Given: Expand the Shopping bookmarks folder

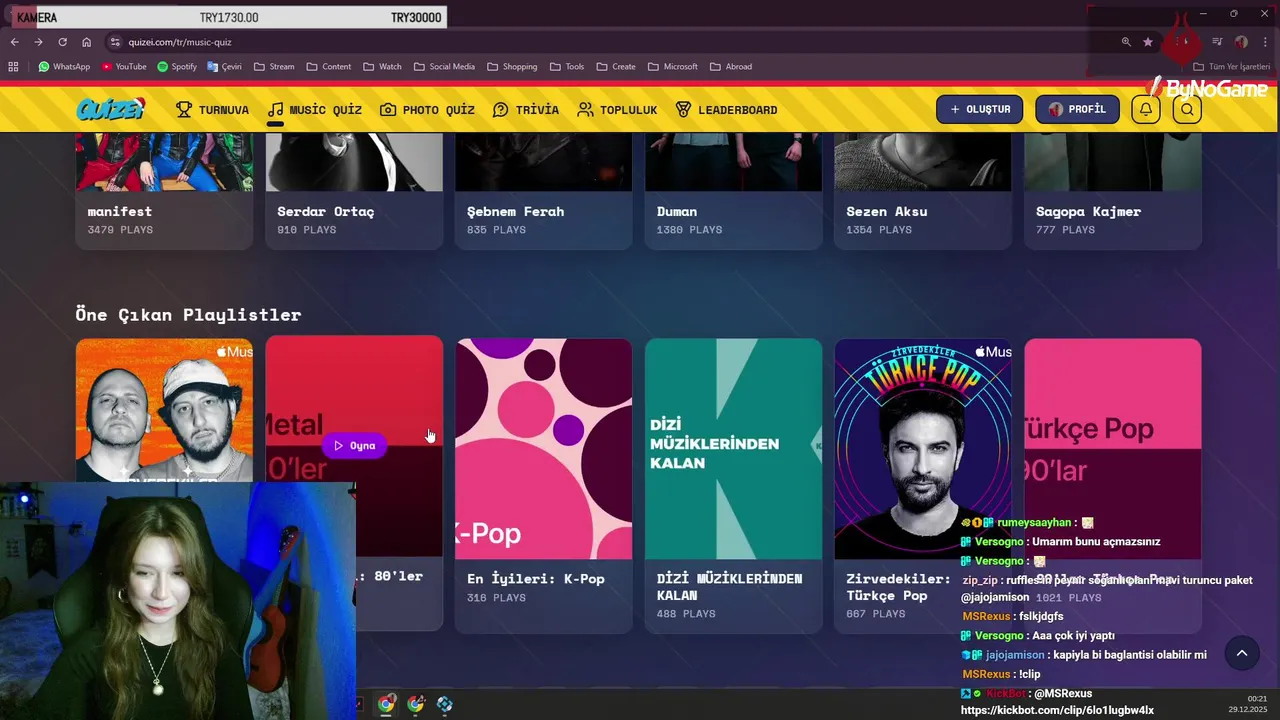Looking at the screenshot, I should (x=512, y=67).
